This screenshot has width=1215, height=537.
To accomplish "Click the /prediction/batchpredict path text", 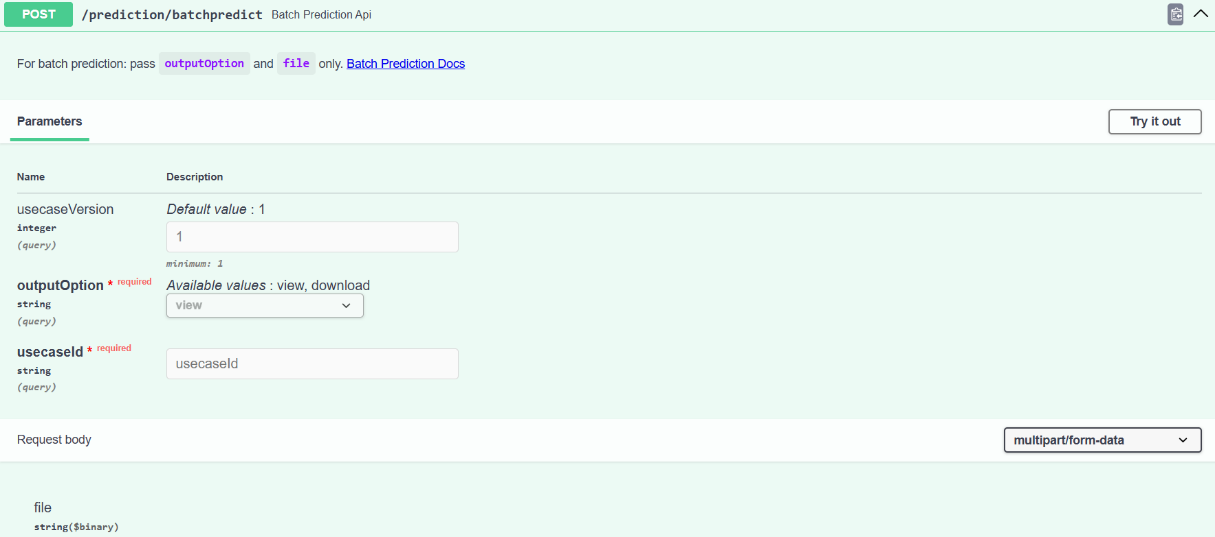I will click(x=172, y=15).
